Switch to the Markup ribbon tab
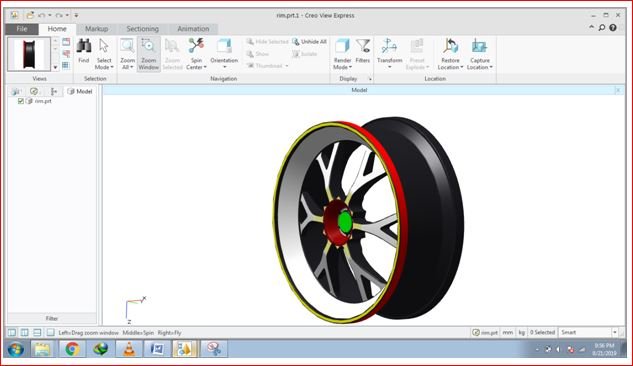 pyautogui.click(x=96, y=29)
